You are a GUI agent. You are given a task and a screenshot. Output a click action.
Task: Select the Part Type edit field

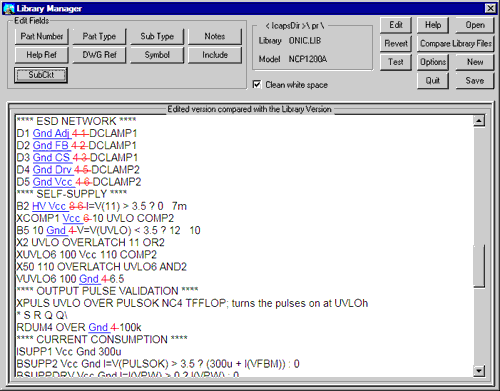(99, 36)
